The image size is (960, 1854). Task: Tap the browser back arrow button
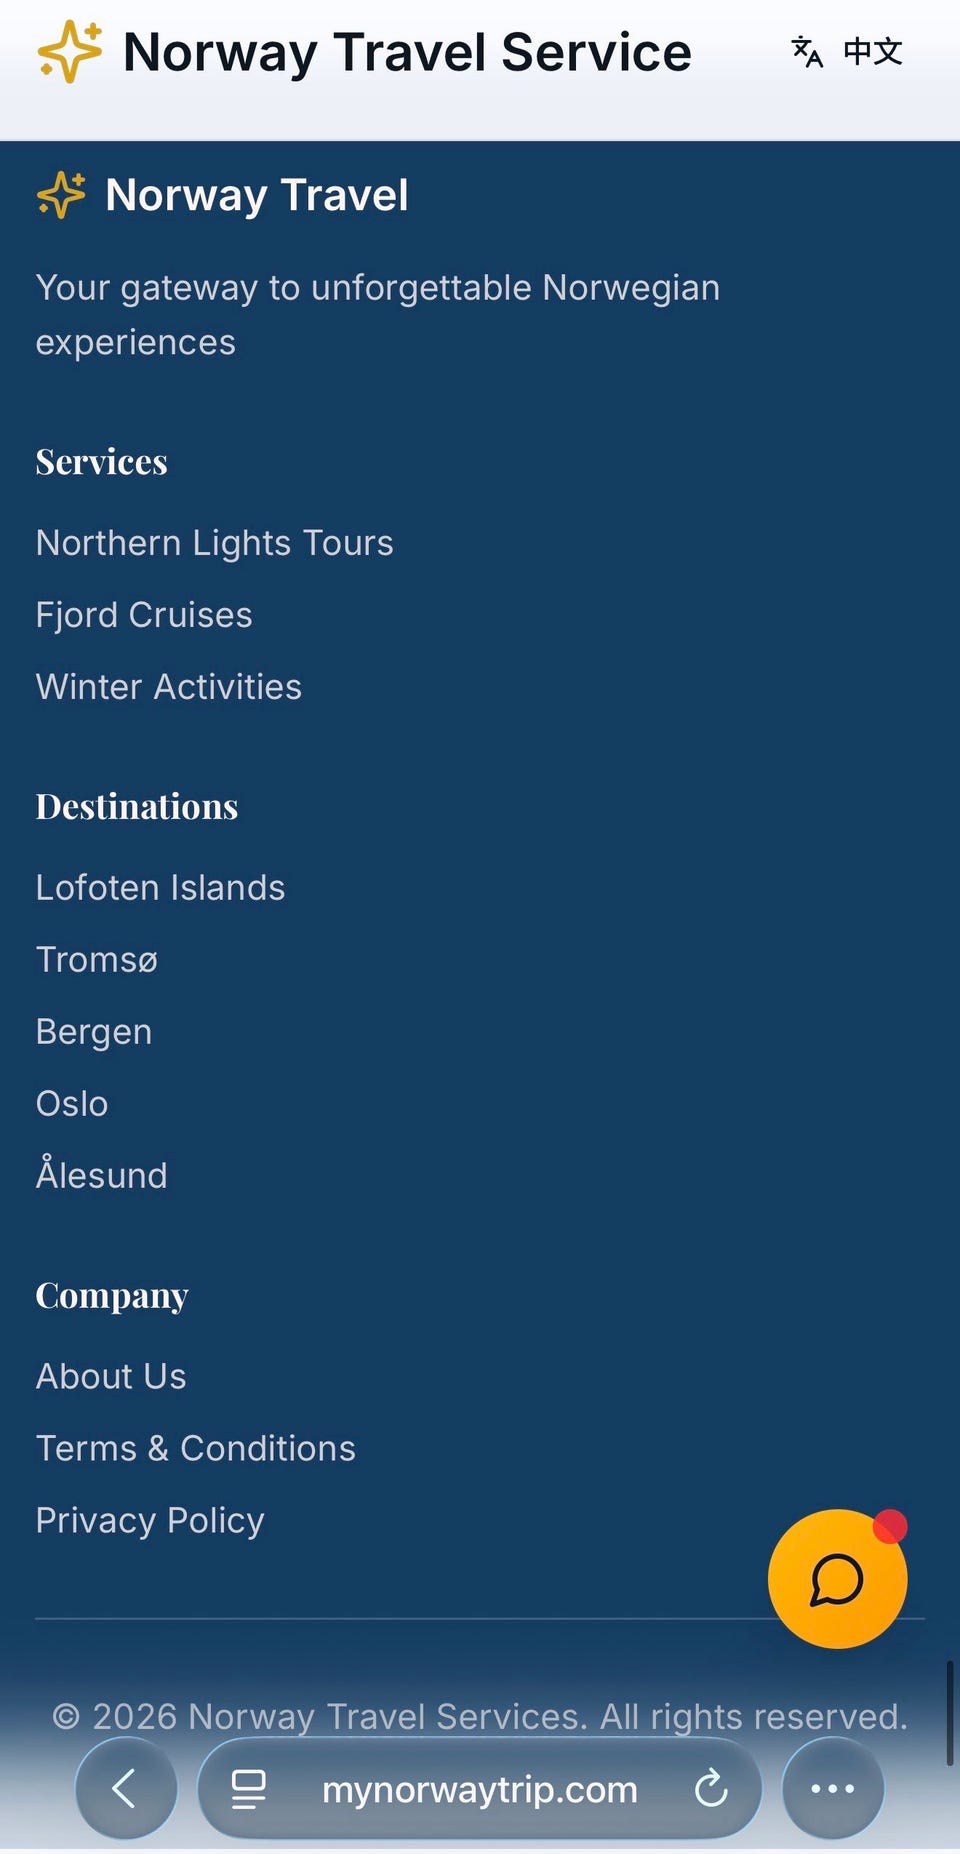126,1788
